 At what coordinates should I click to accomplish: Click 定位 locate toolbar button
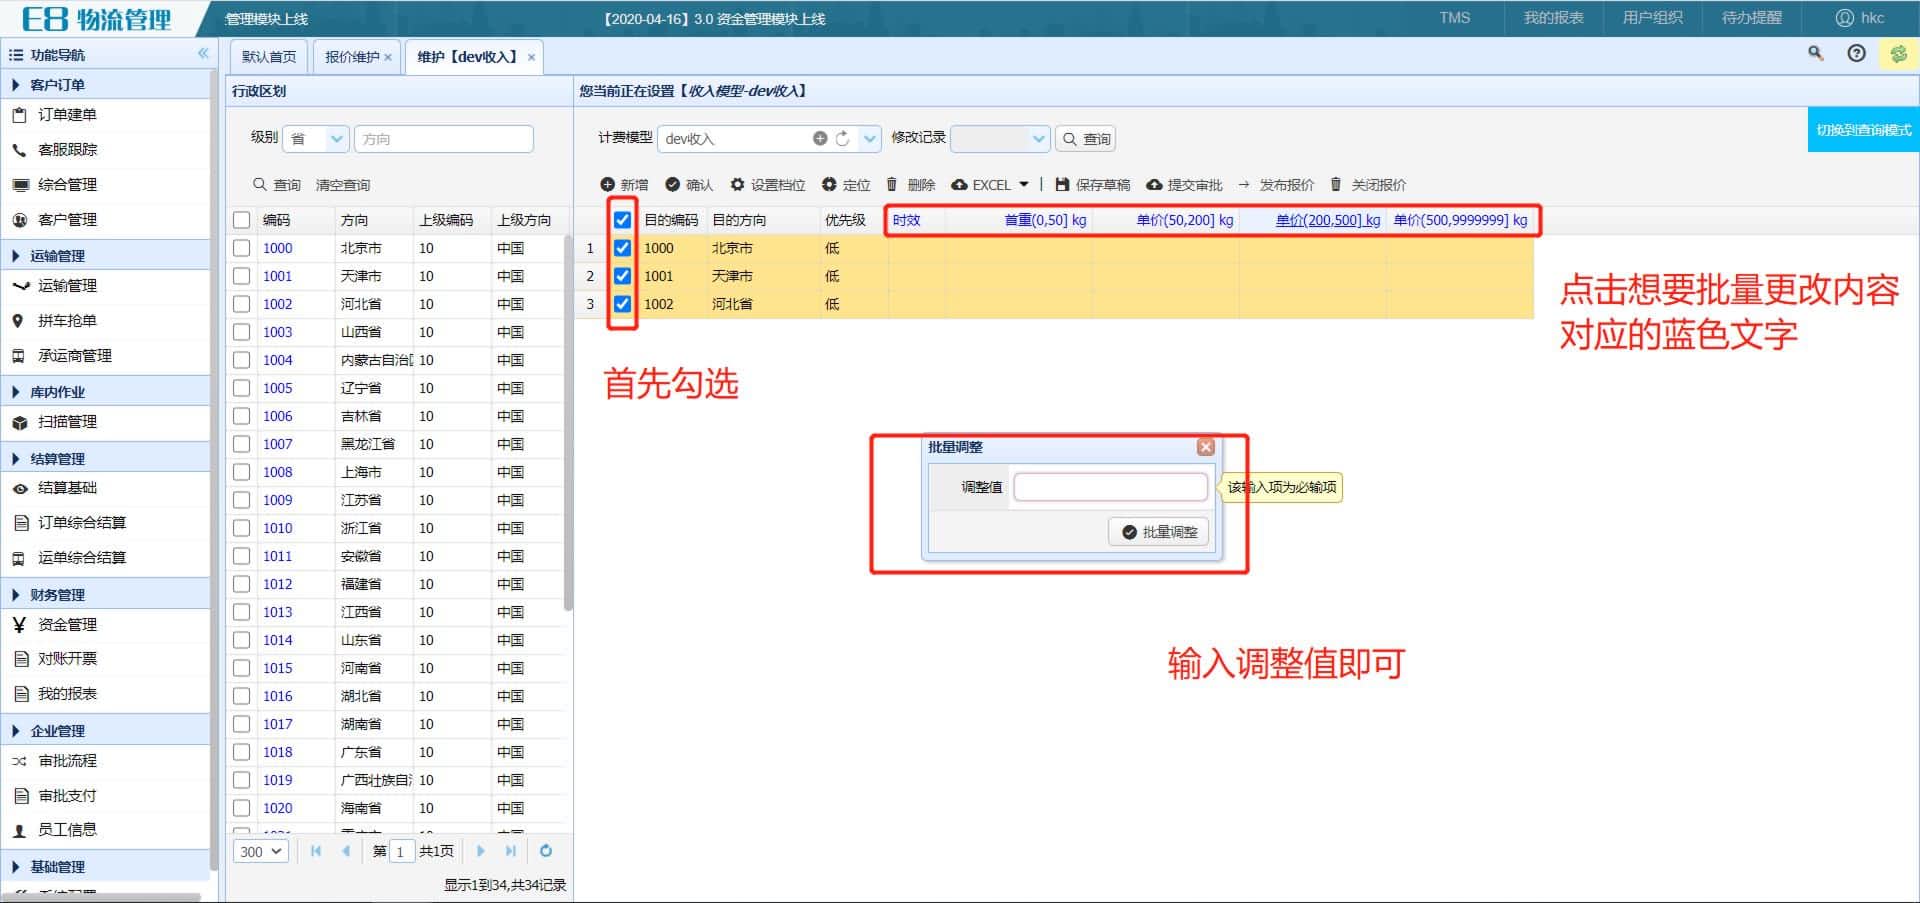(x=846, y=185)
